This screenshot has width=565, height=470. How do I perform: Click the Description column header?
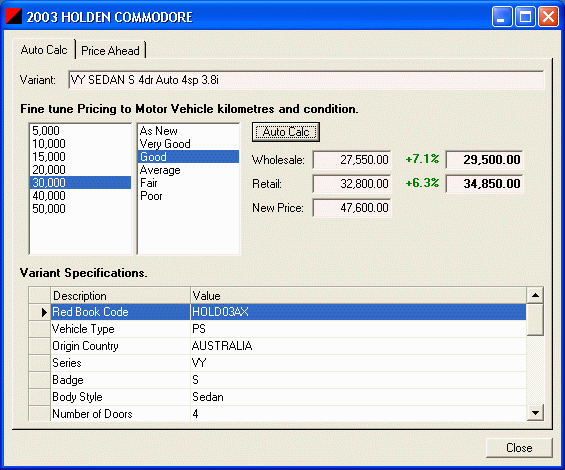(120, 296)
